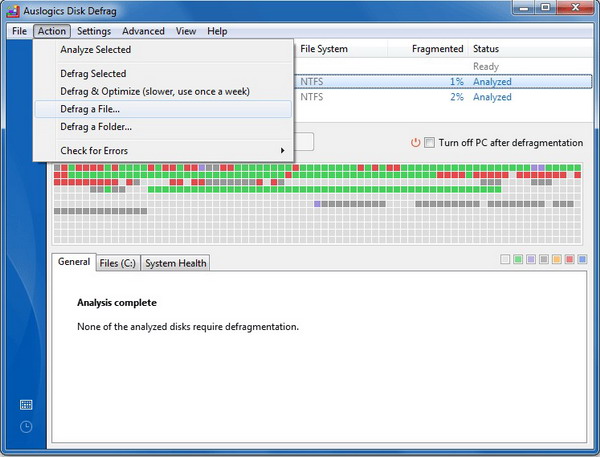Expand the Check for Errors submenu
Viewport: 600px width, 457px height.
[x=163, y=150]
